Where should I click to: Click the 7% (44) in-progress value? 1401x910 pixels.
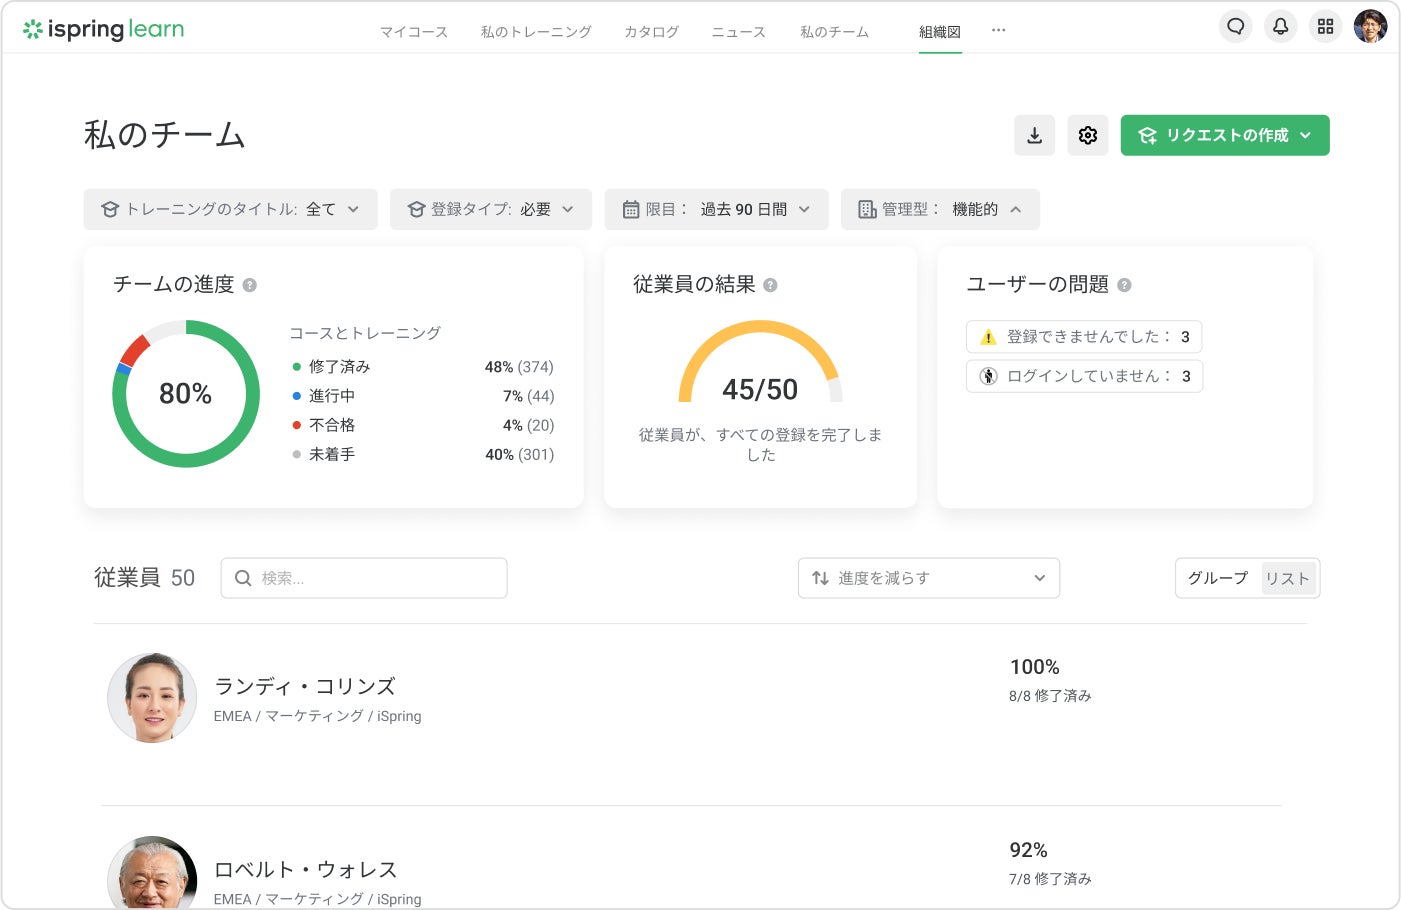point(528,396)
